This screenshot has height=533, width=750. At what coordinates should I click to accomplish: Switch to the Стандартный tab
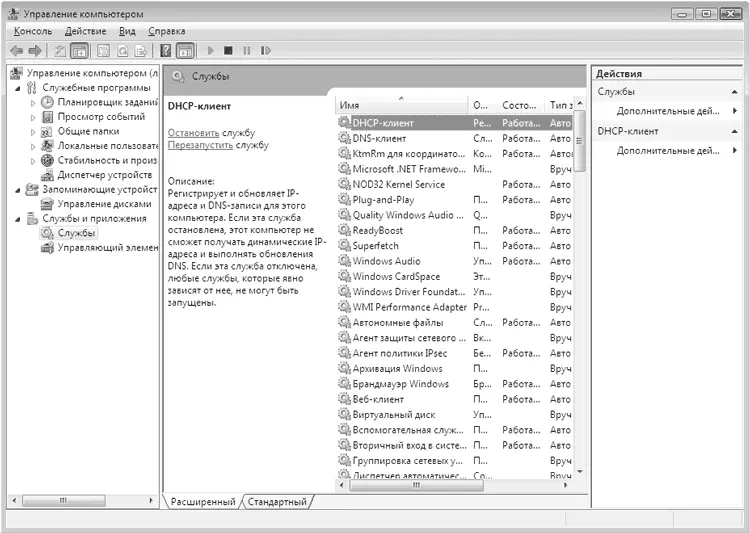coord(277,502)
